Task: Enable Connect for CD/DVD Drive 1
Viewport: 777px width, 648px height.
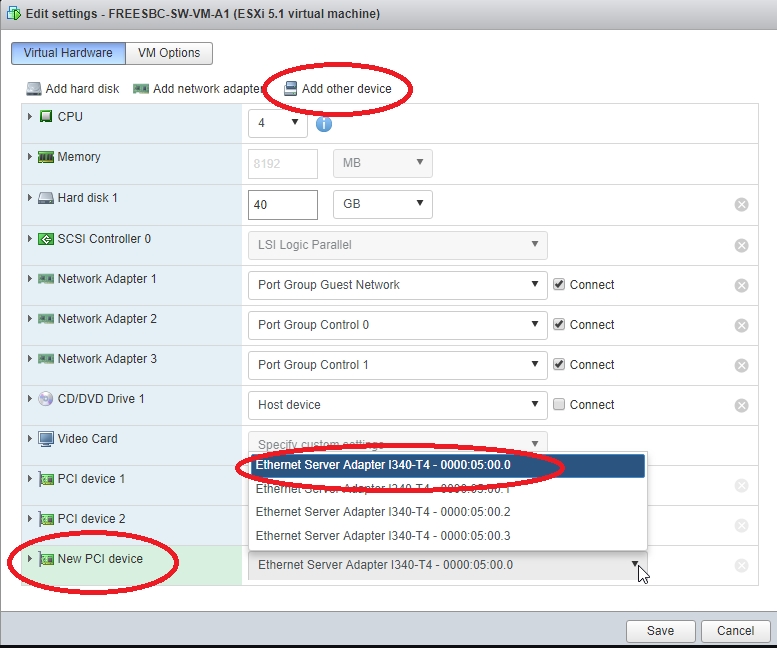Action: [560, 405]
